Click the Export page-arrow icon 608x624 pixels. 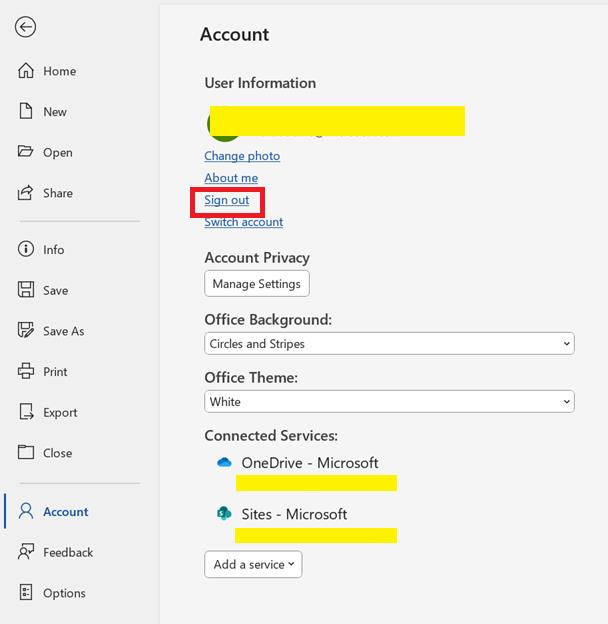tap(26, 412)
